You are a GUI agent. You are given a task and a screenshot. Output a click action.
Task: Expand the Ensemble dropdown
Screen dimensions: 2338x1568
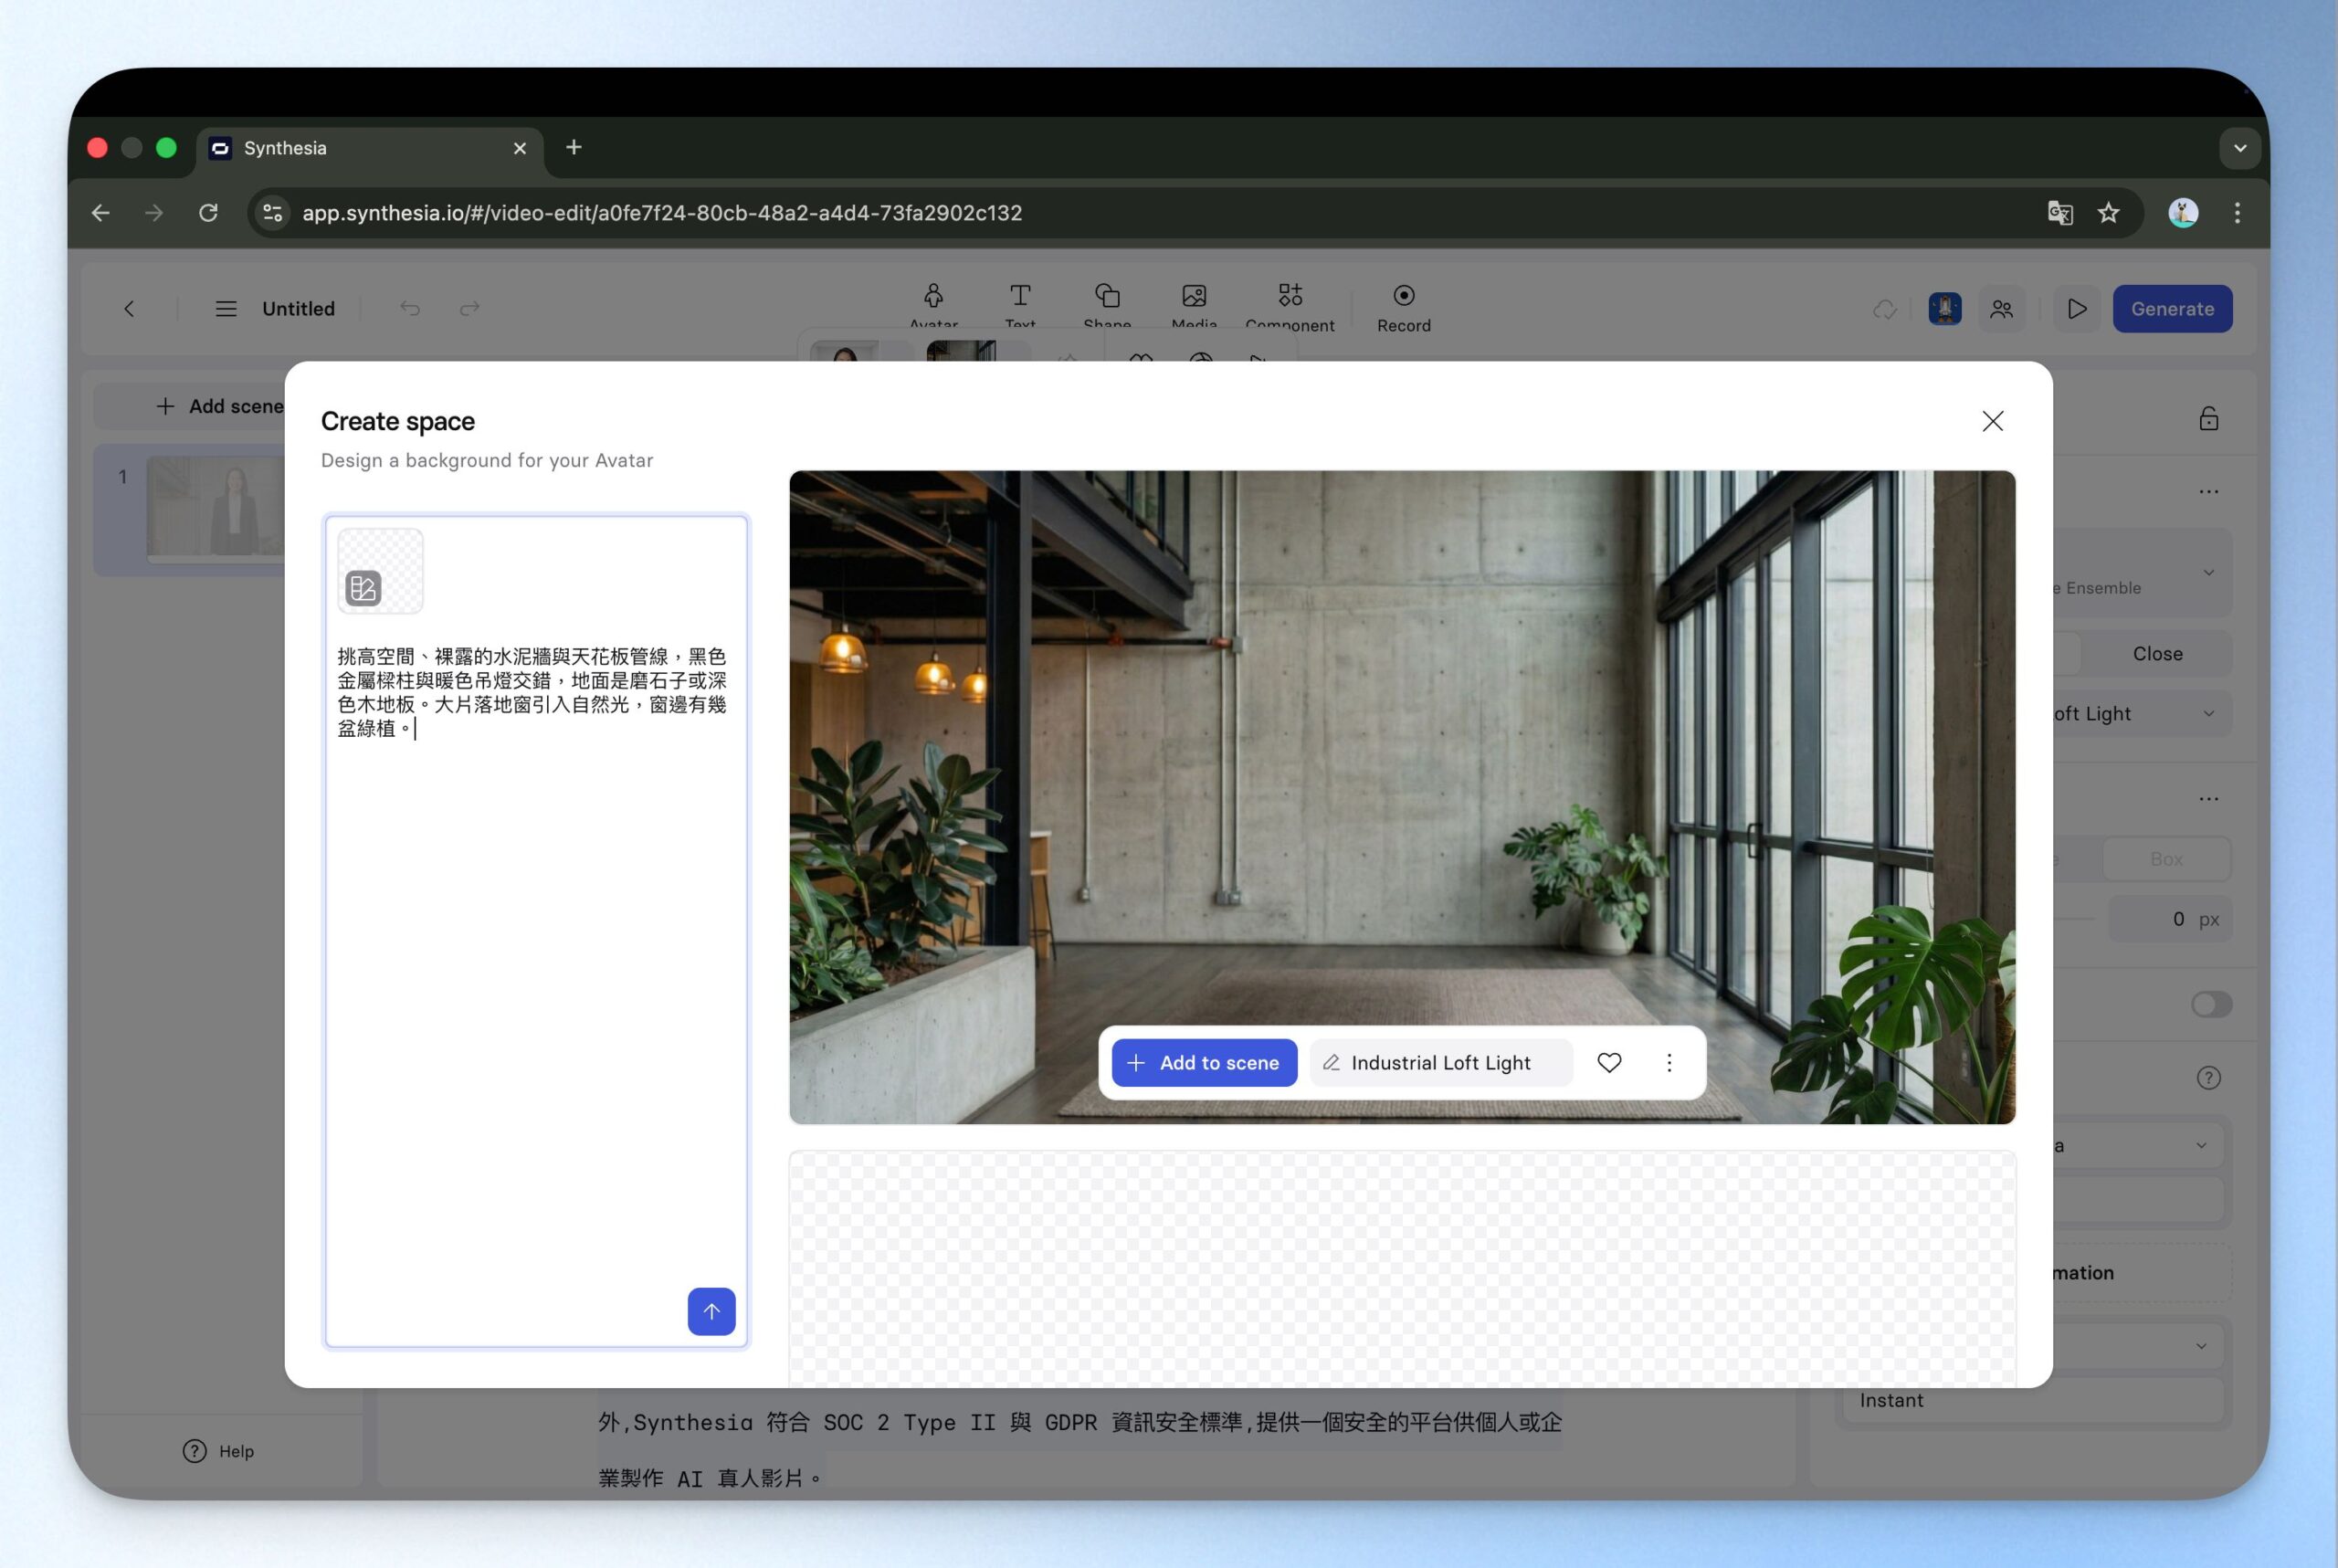[2208, 573]
